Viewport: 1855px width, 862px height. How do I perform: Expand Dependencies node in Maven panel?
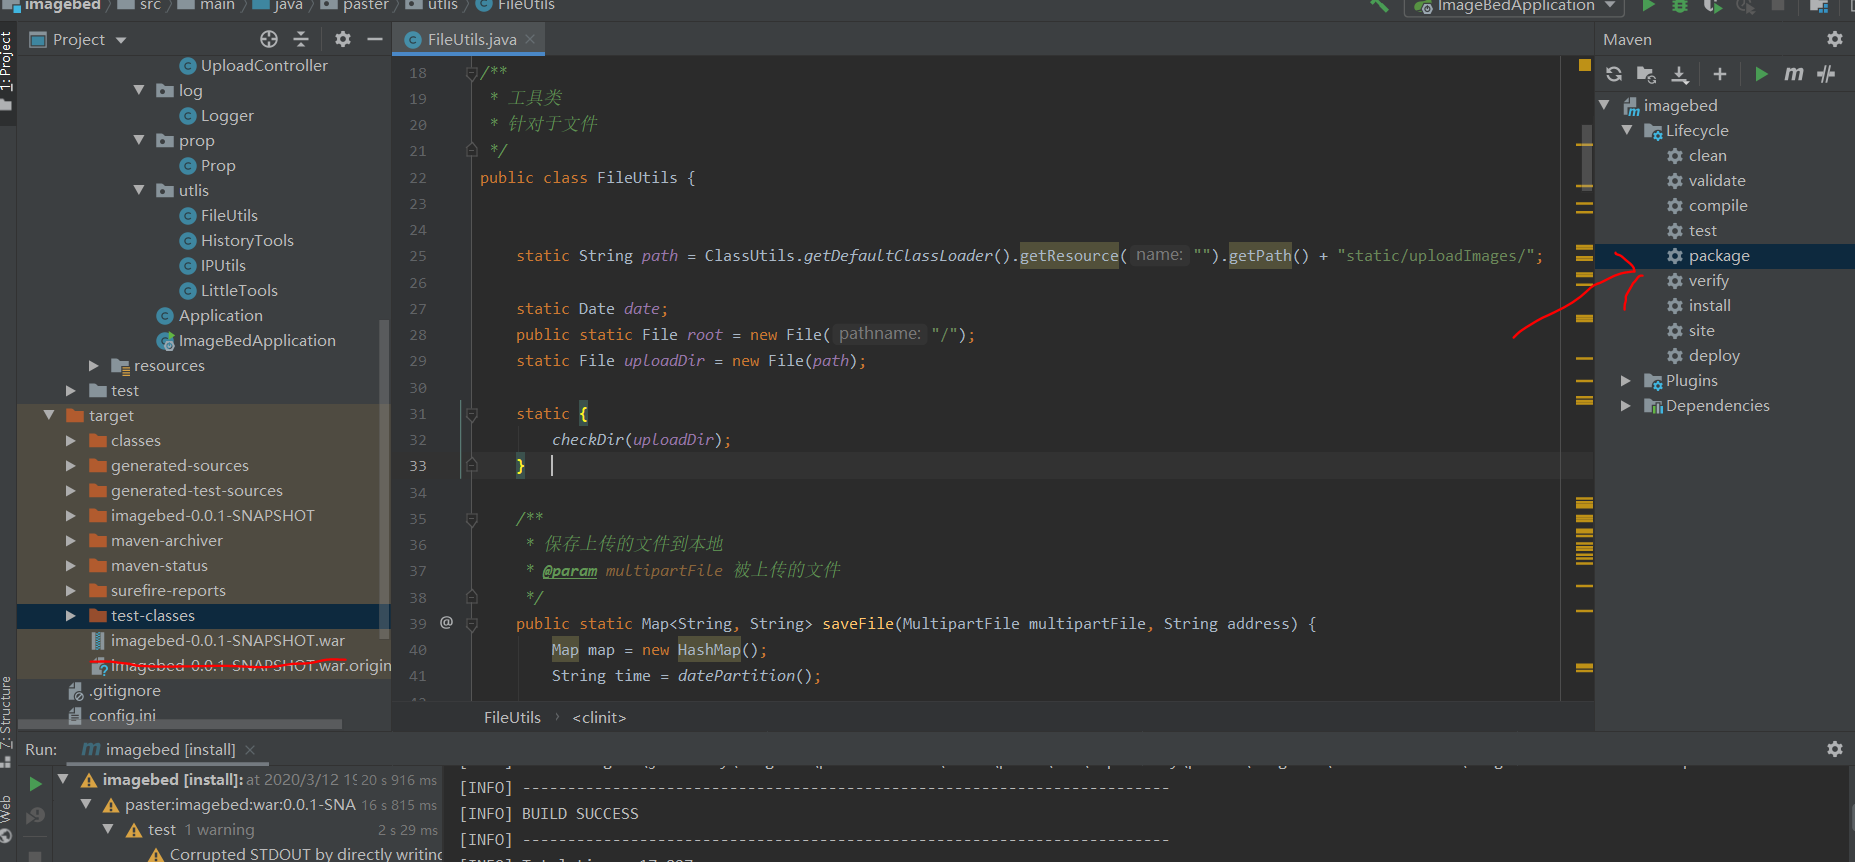pos(1626,406)
